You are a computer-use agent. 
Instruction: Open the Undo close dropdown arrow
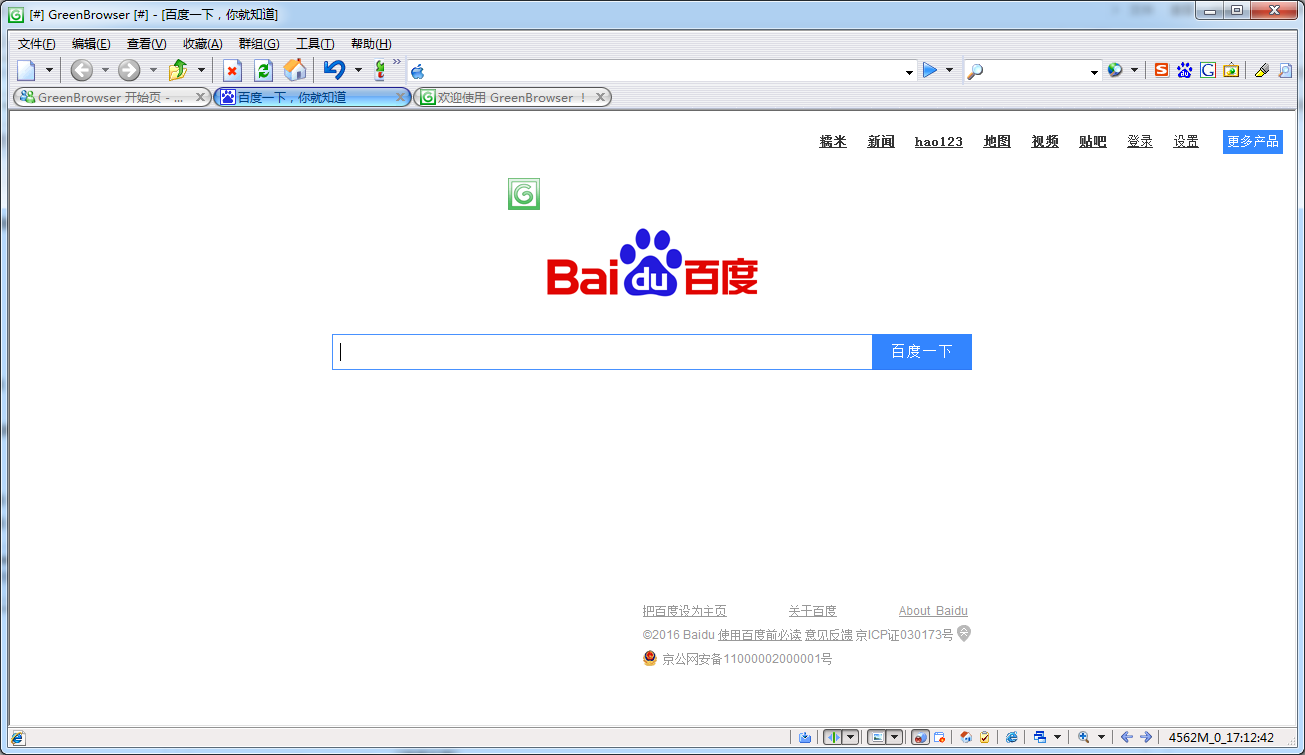click(x=358, y=71)
